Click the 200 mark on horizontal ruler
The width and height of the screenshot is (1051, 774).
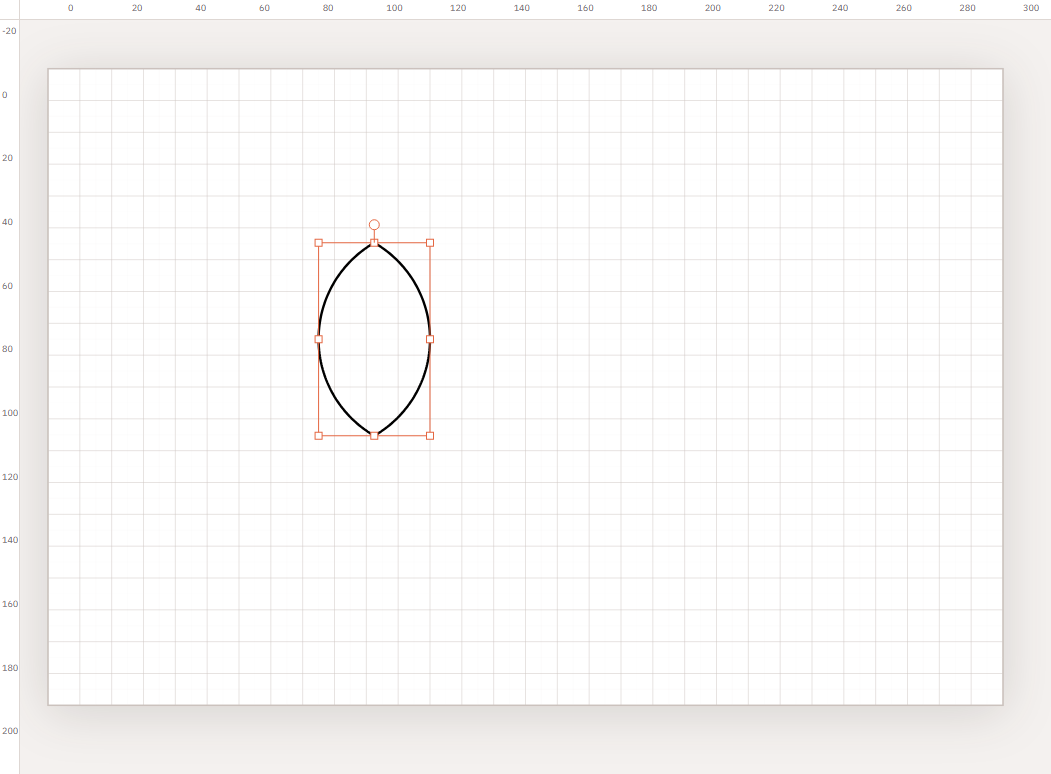tap(713, 8)
